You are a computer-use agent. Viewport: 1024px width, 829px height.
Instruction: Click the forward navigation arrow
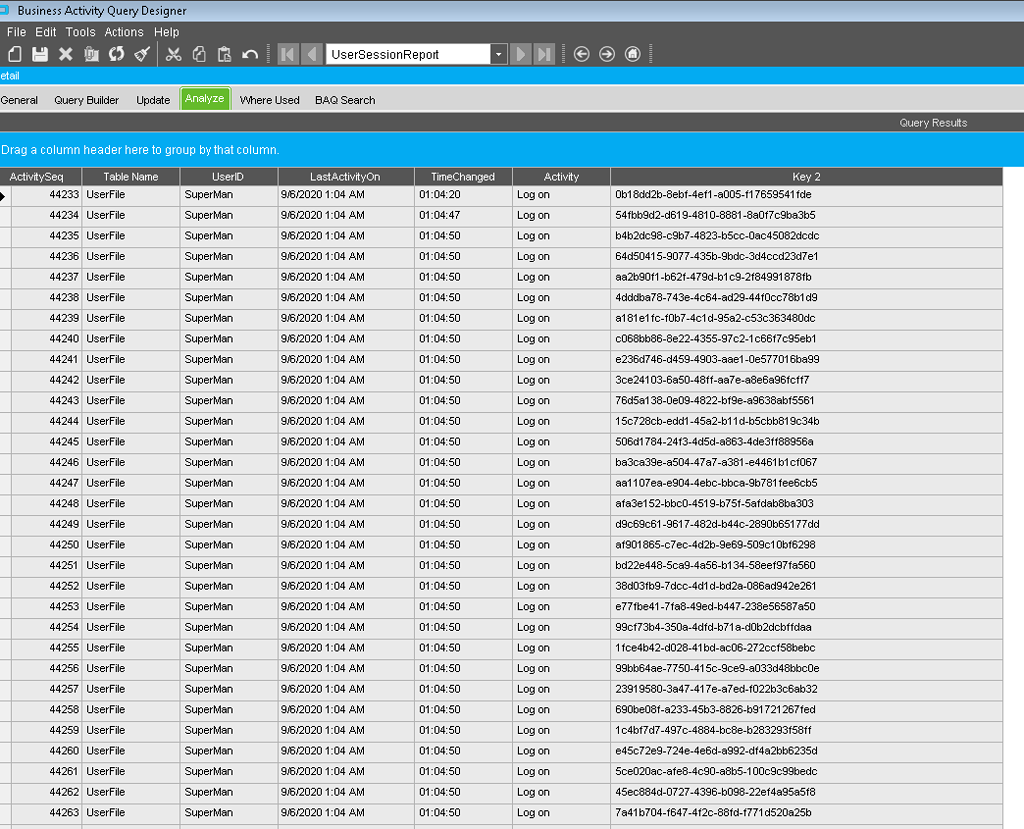click(606, 54)
